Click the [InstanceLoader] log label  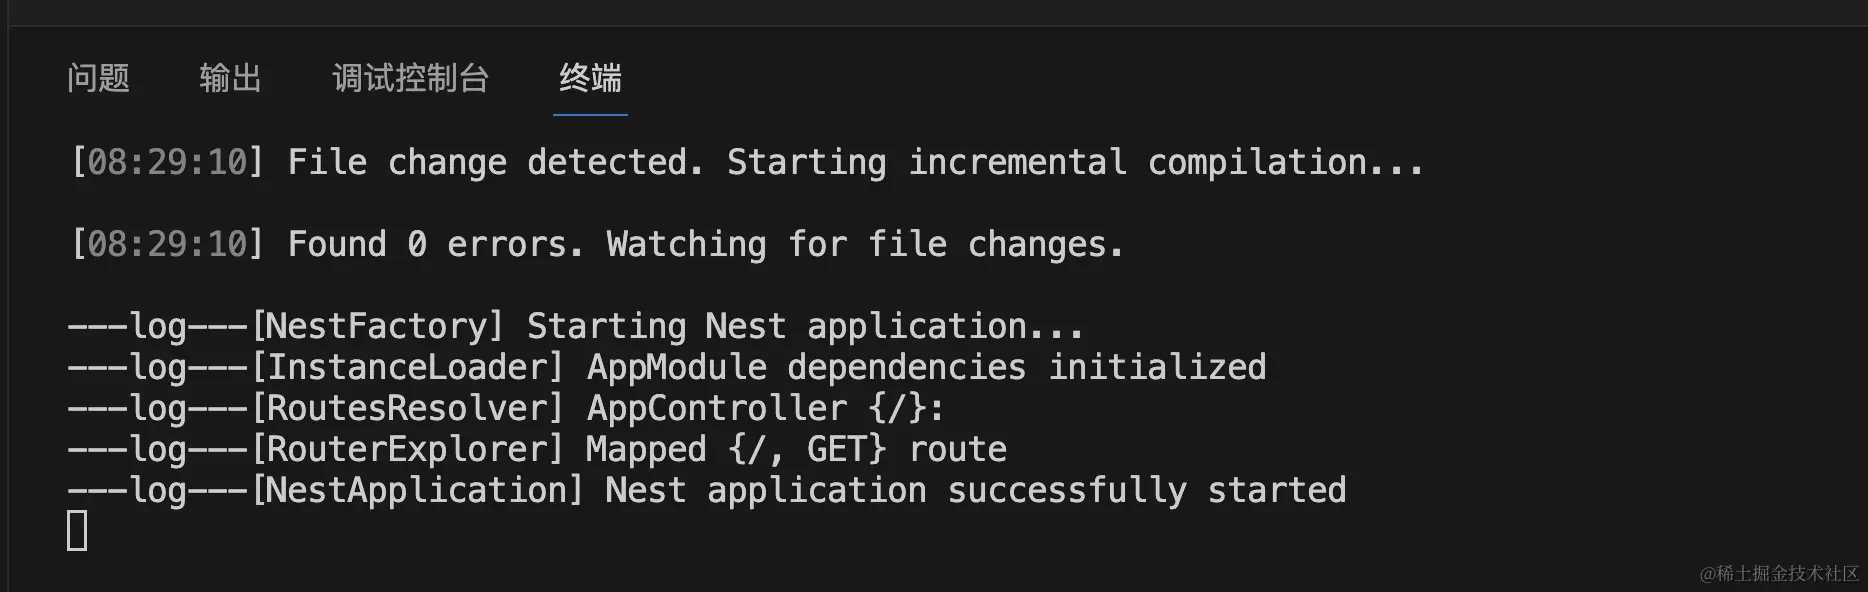click(407, 367)
